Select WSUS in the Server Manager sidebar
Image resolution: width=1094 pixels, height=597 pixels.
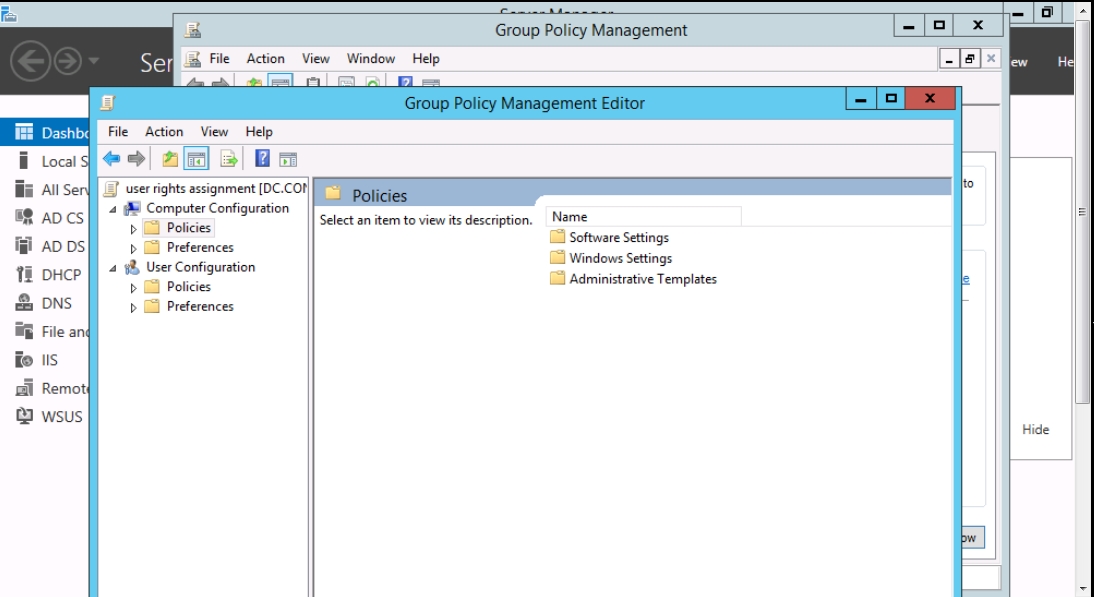pyautogui.click(x=61, y=417)
